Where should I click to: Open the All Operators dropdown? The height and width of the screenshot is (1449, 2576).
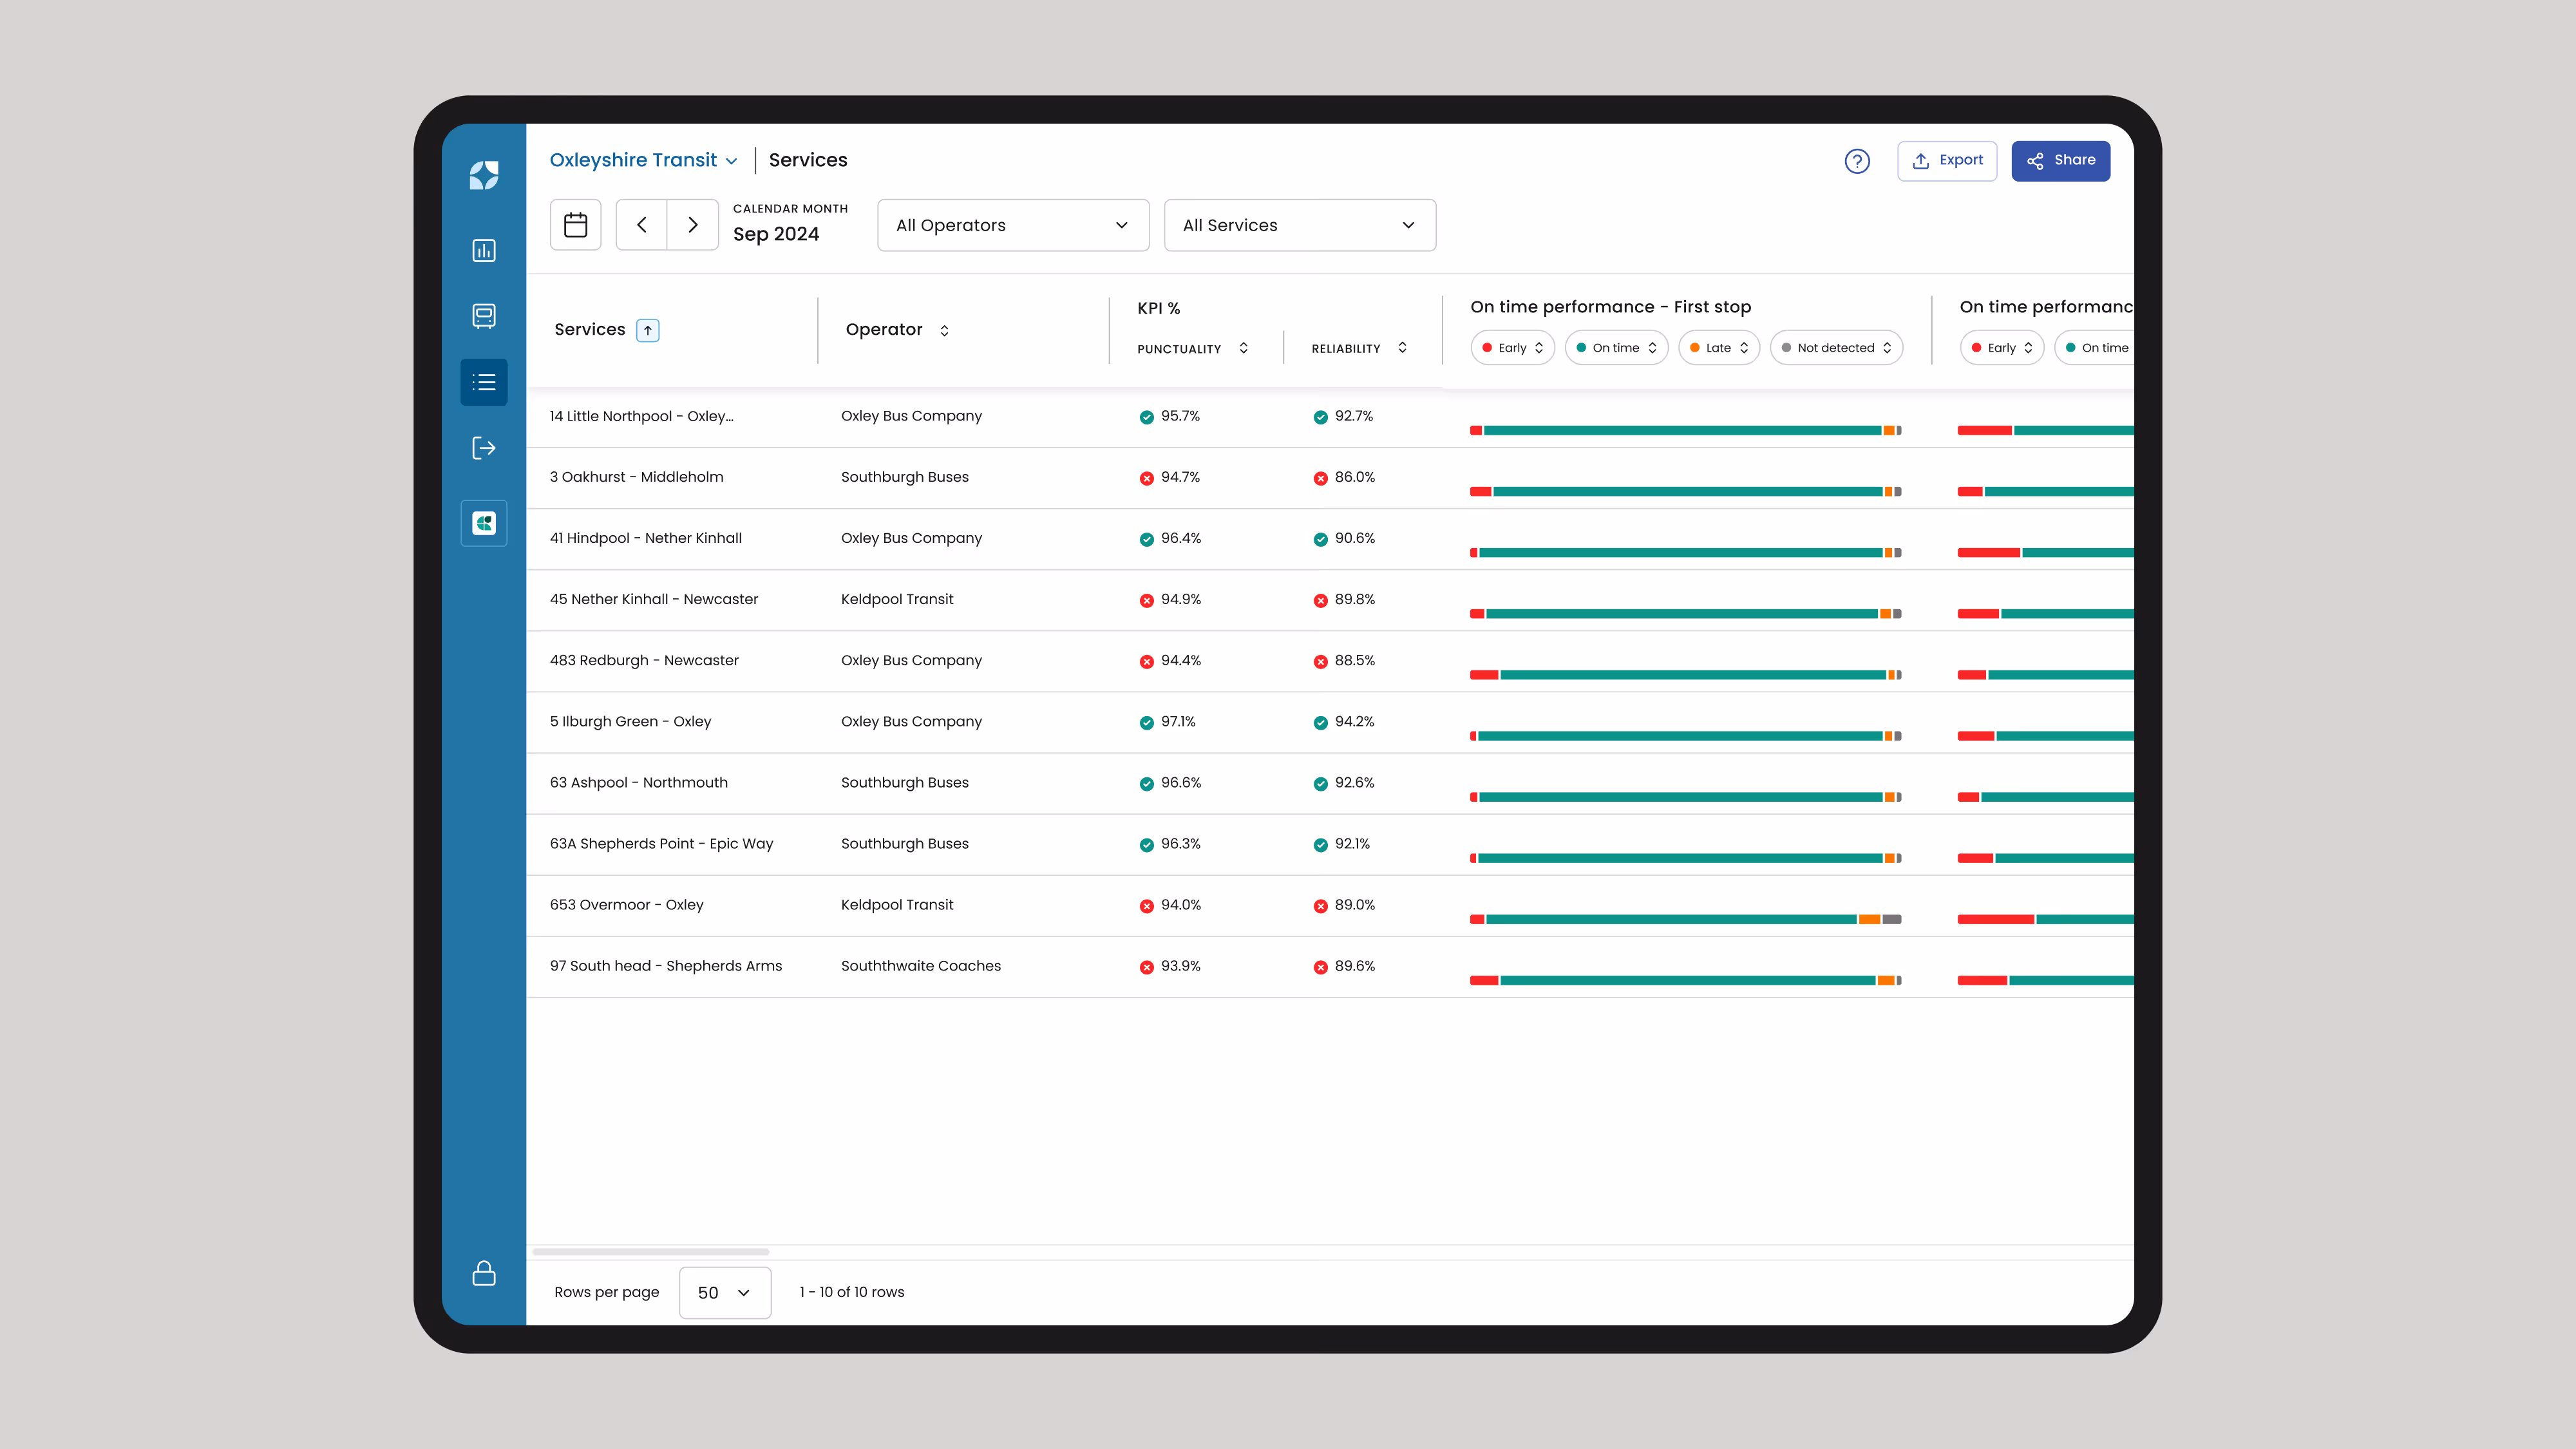(x=1013, y=224)
